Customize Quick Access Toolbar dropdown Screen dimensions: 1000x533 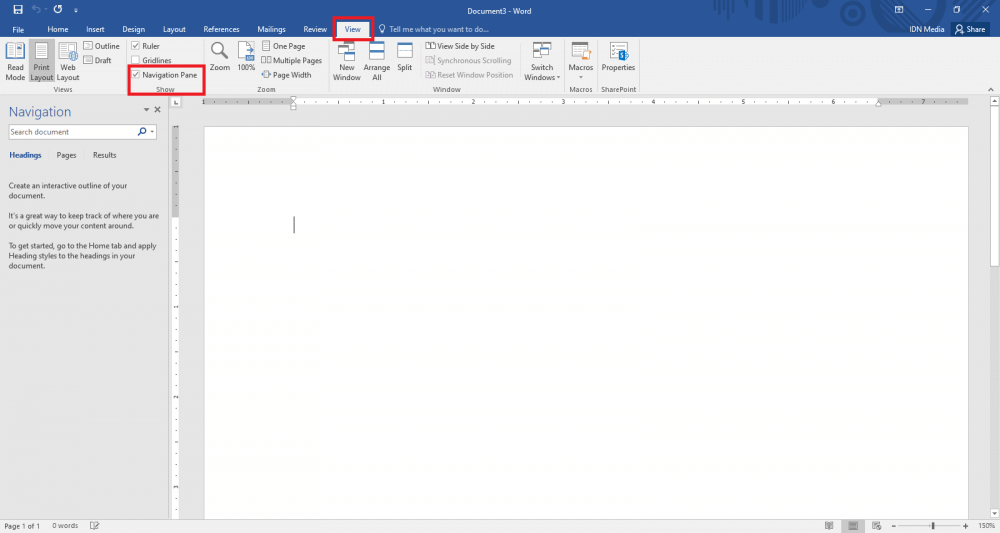pos(75,10)
